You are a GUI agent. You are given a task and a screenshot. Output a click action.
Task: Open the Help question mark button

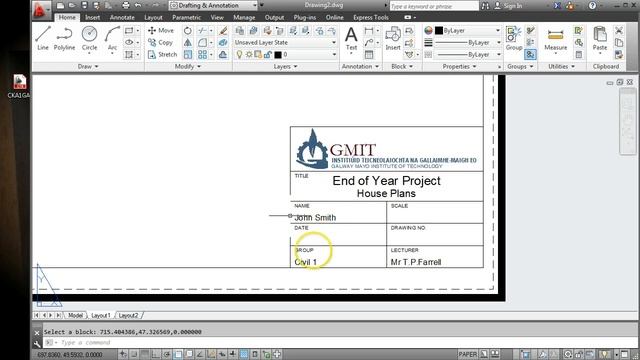pyautogui.click(x=592, y=6)
